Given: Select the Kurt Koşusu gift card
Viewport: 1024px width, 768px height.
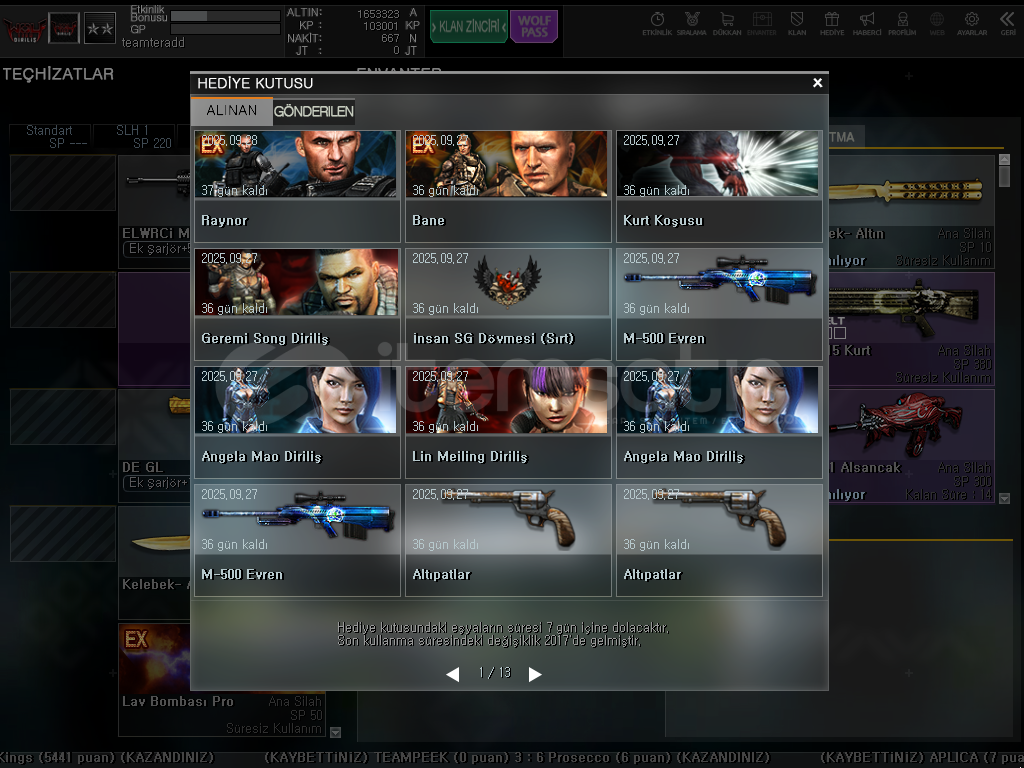Looking at the screenshot, I should (719, 186).
